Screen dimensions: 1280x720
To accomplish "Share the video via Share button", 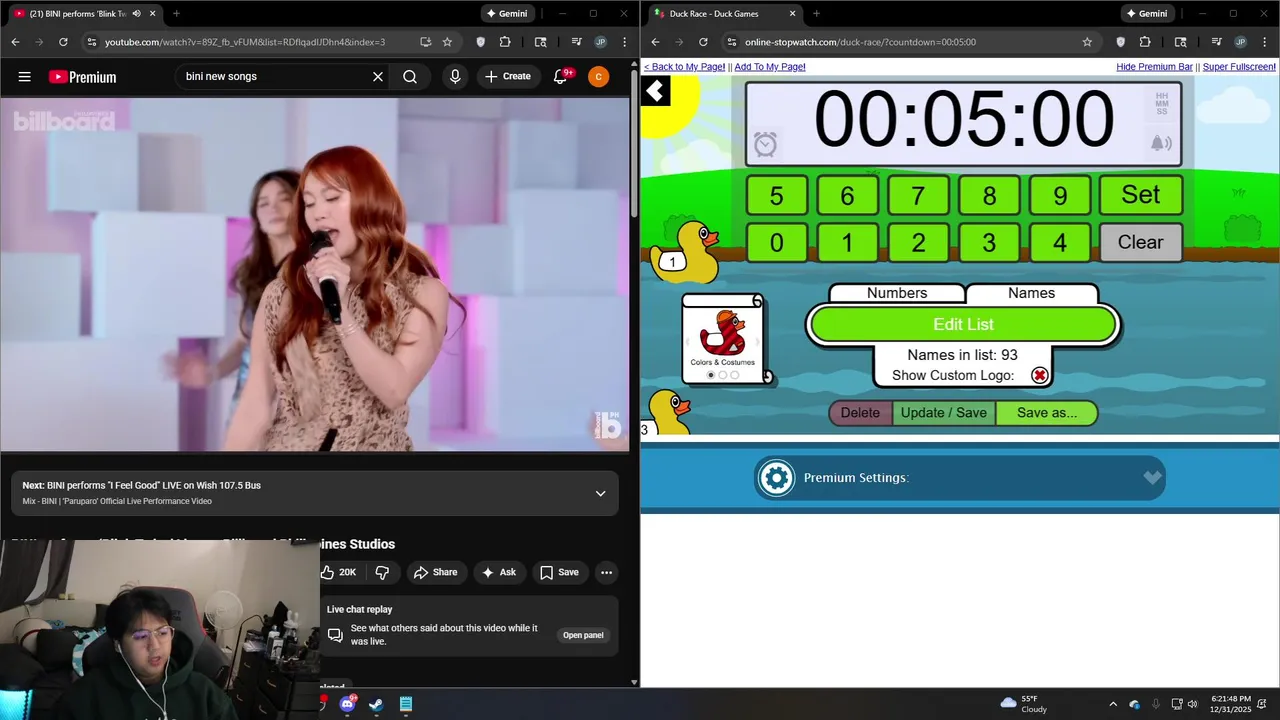I will pyautogui.click(x=435, y=572).
